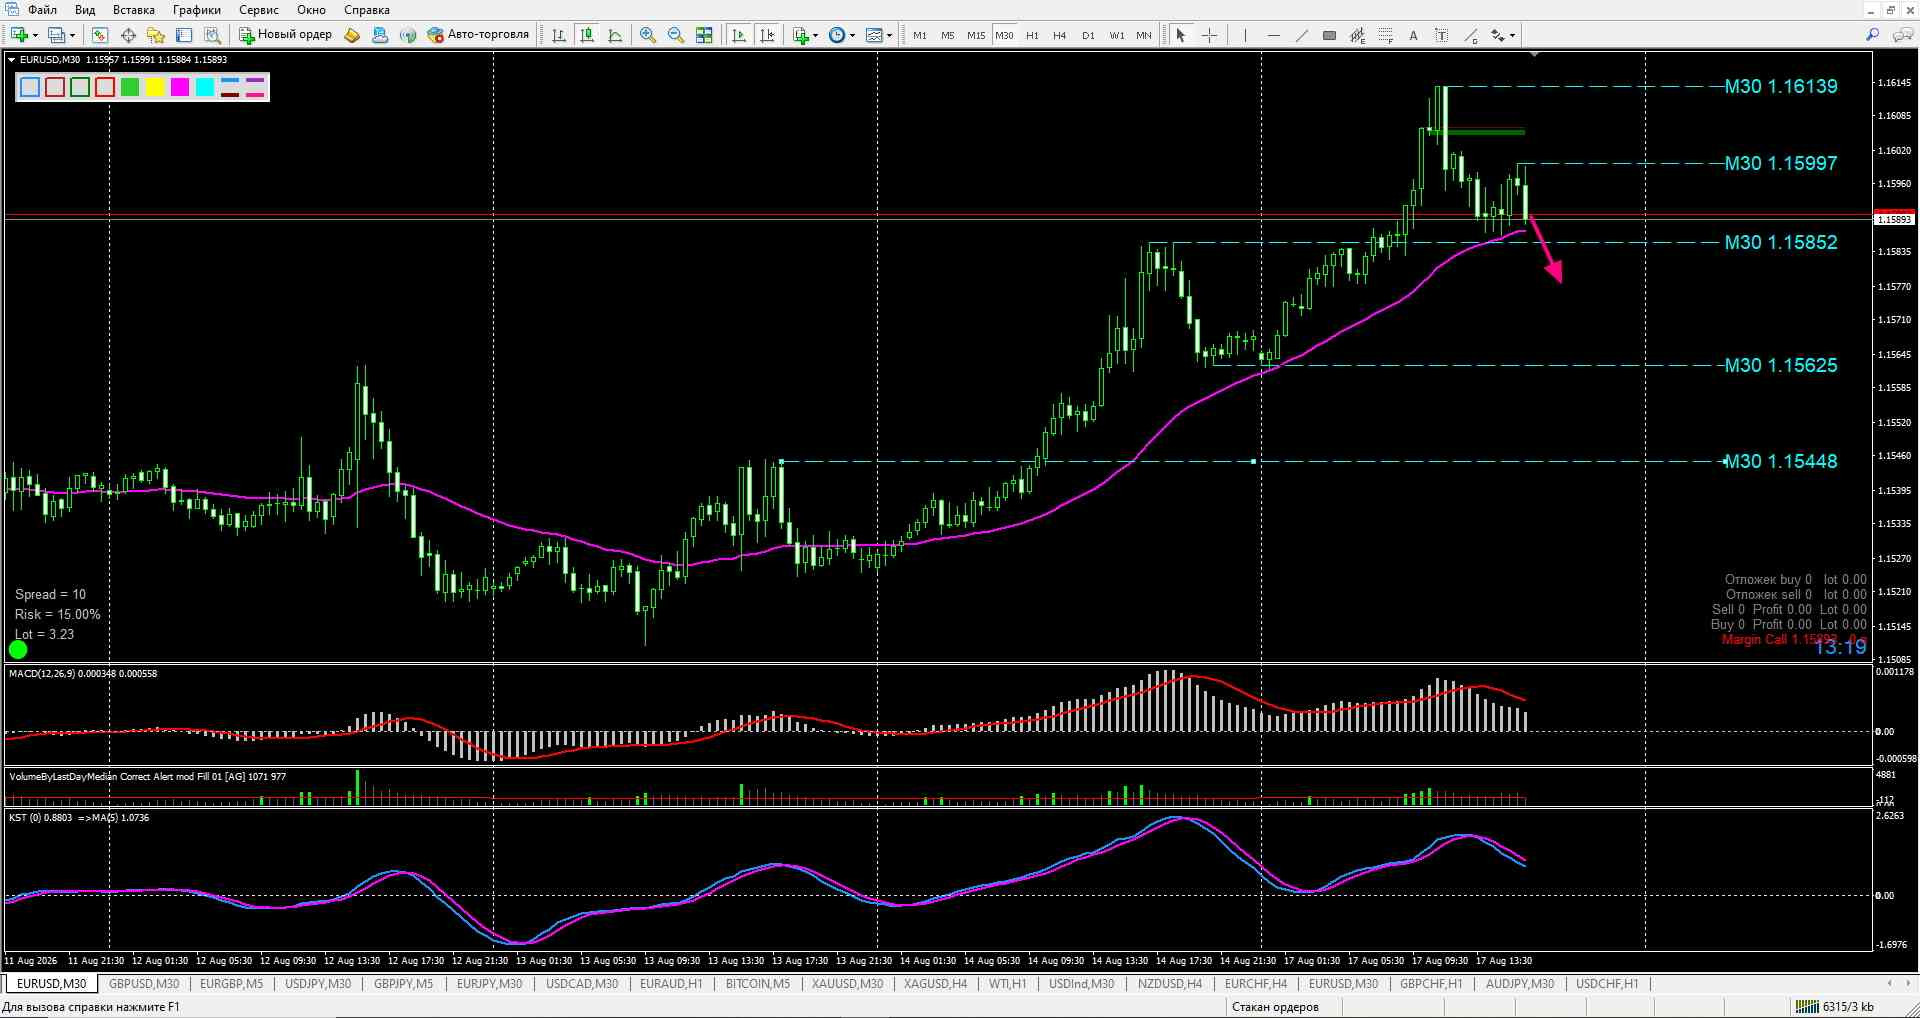
Task: Select the M15 timeframe
Action: coord(976,35)
